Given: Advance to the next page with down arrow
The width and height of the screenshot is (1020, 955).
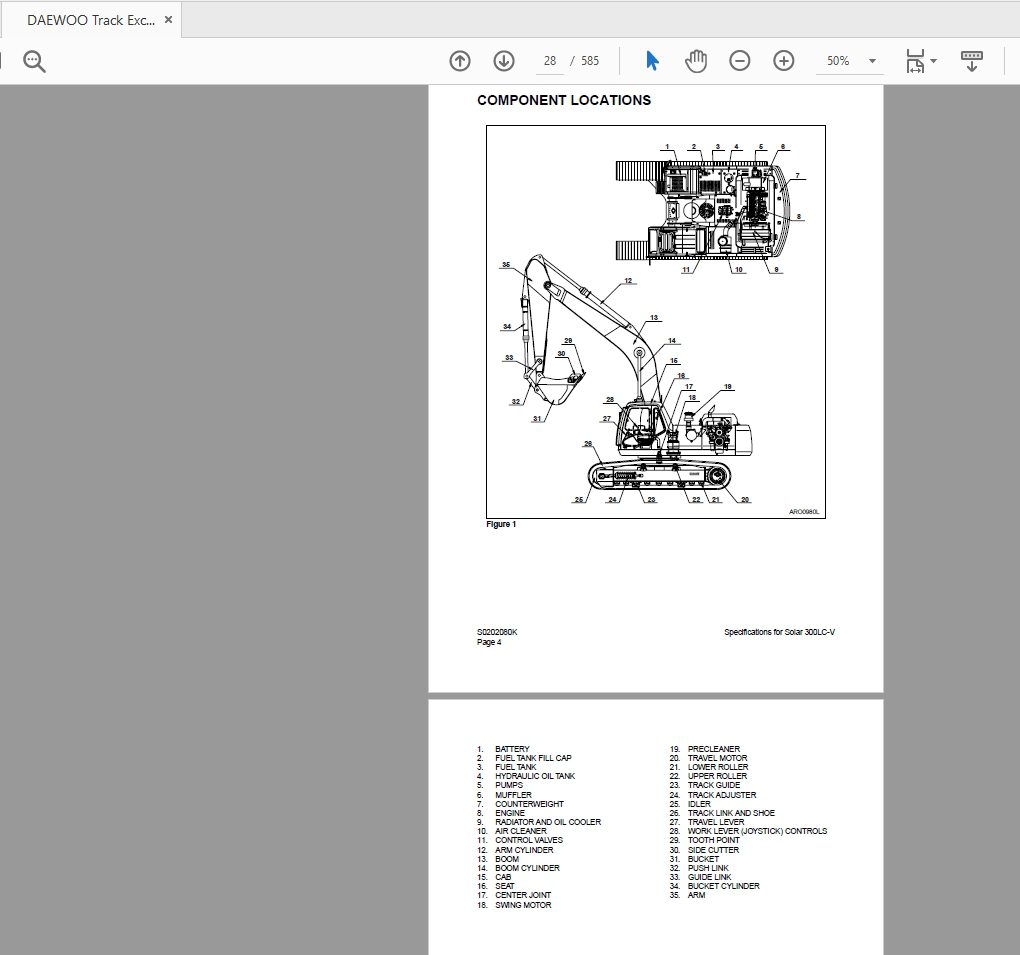Looking at the screenshot, I should 504,61.
